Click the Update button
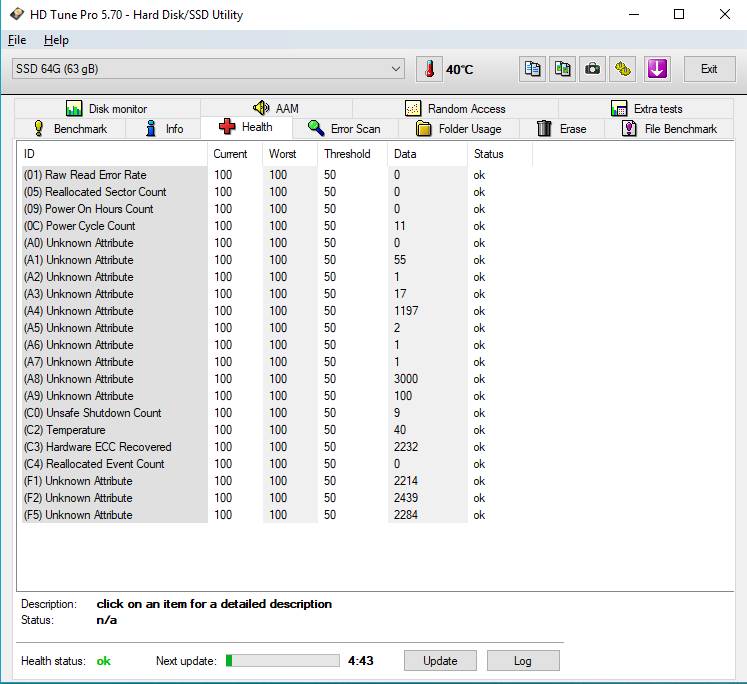The image size is (747, 684). pyautogui.click(x=440, y=661)
